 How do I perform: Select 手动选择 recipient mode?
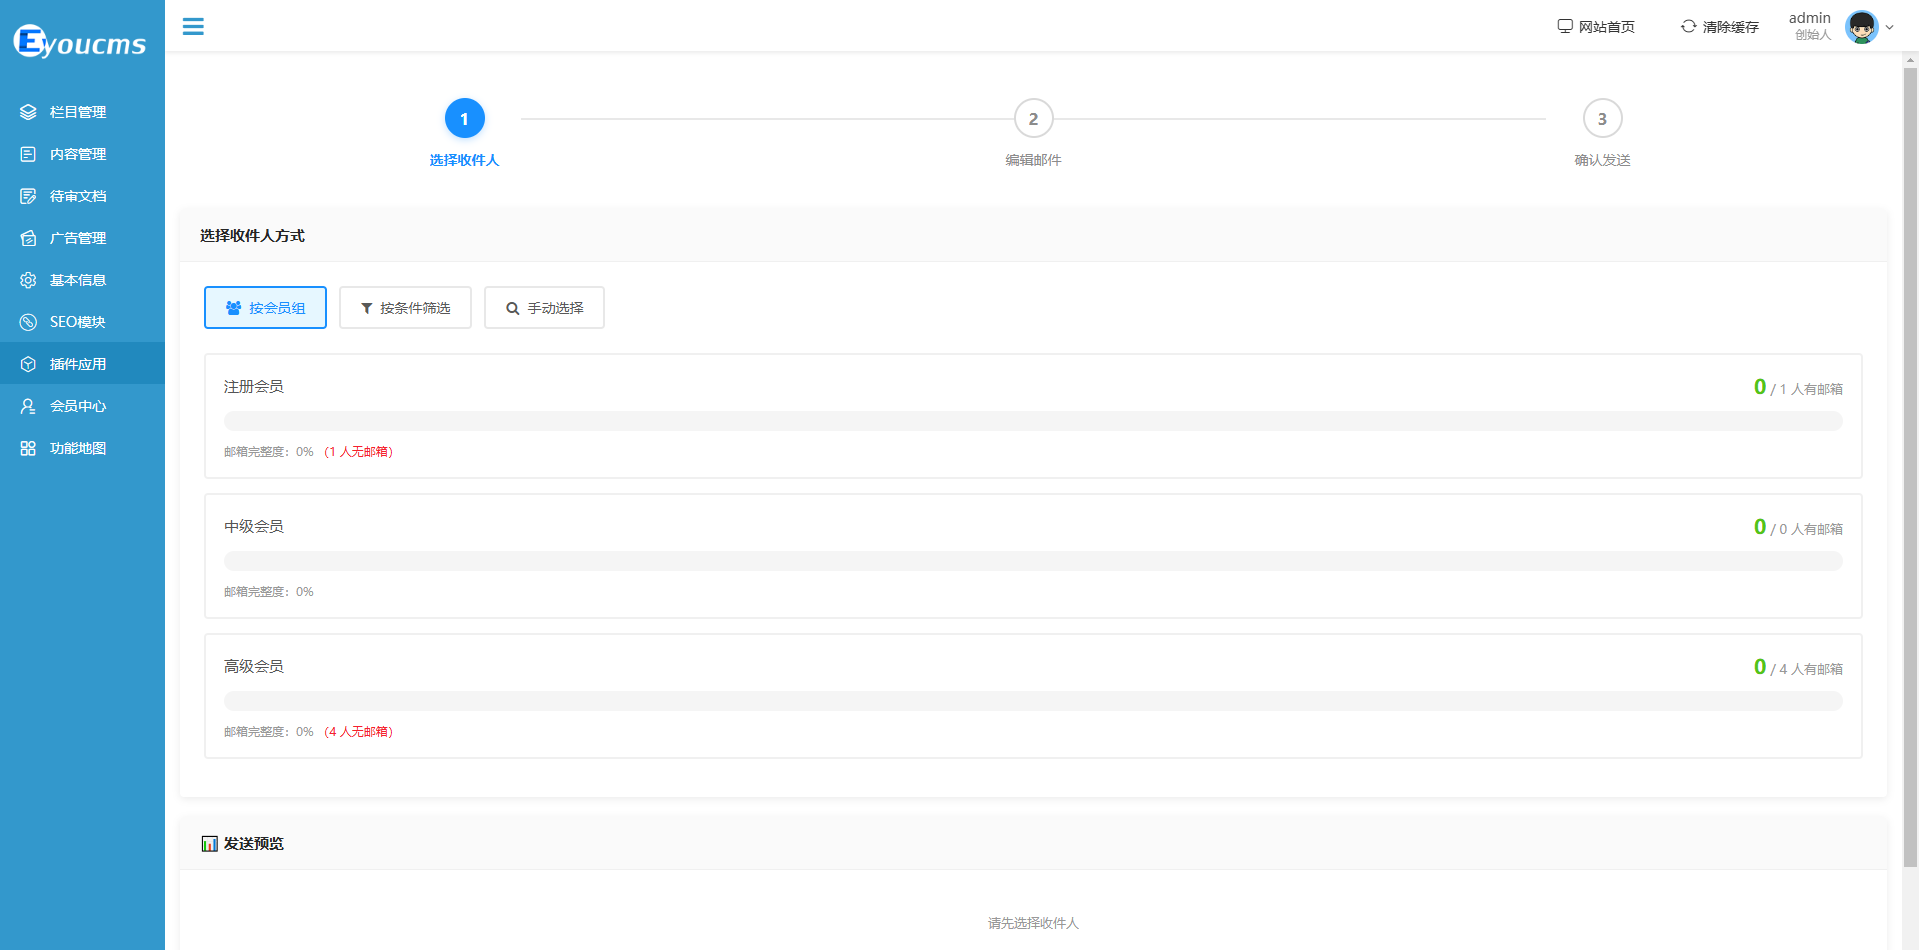coord(544,308)
